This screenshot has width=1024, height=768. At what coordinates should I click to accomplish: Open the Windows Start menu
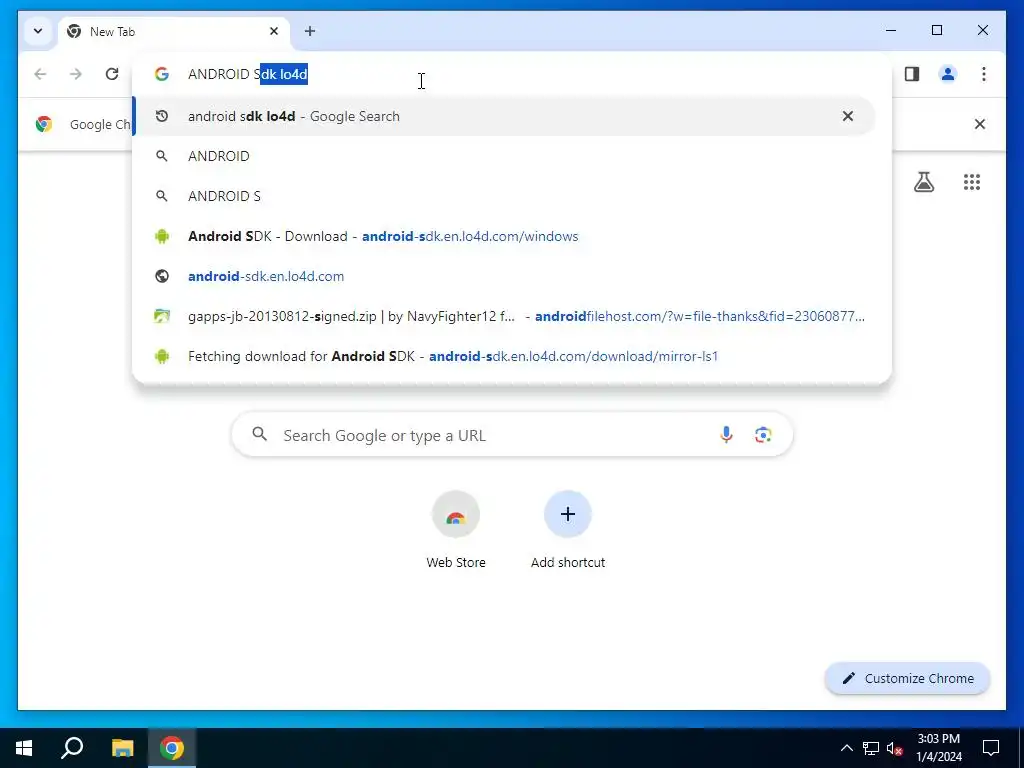click(24, 748)
